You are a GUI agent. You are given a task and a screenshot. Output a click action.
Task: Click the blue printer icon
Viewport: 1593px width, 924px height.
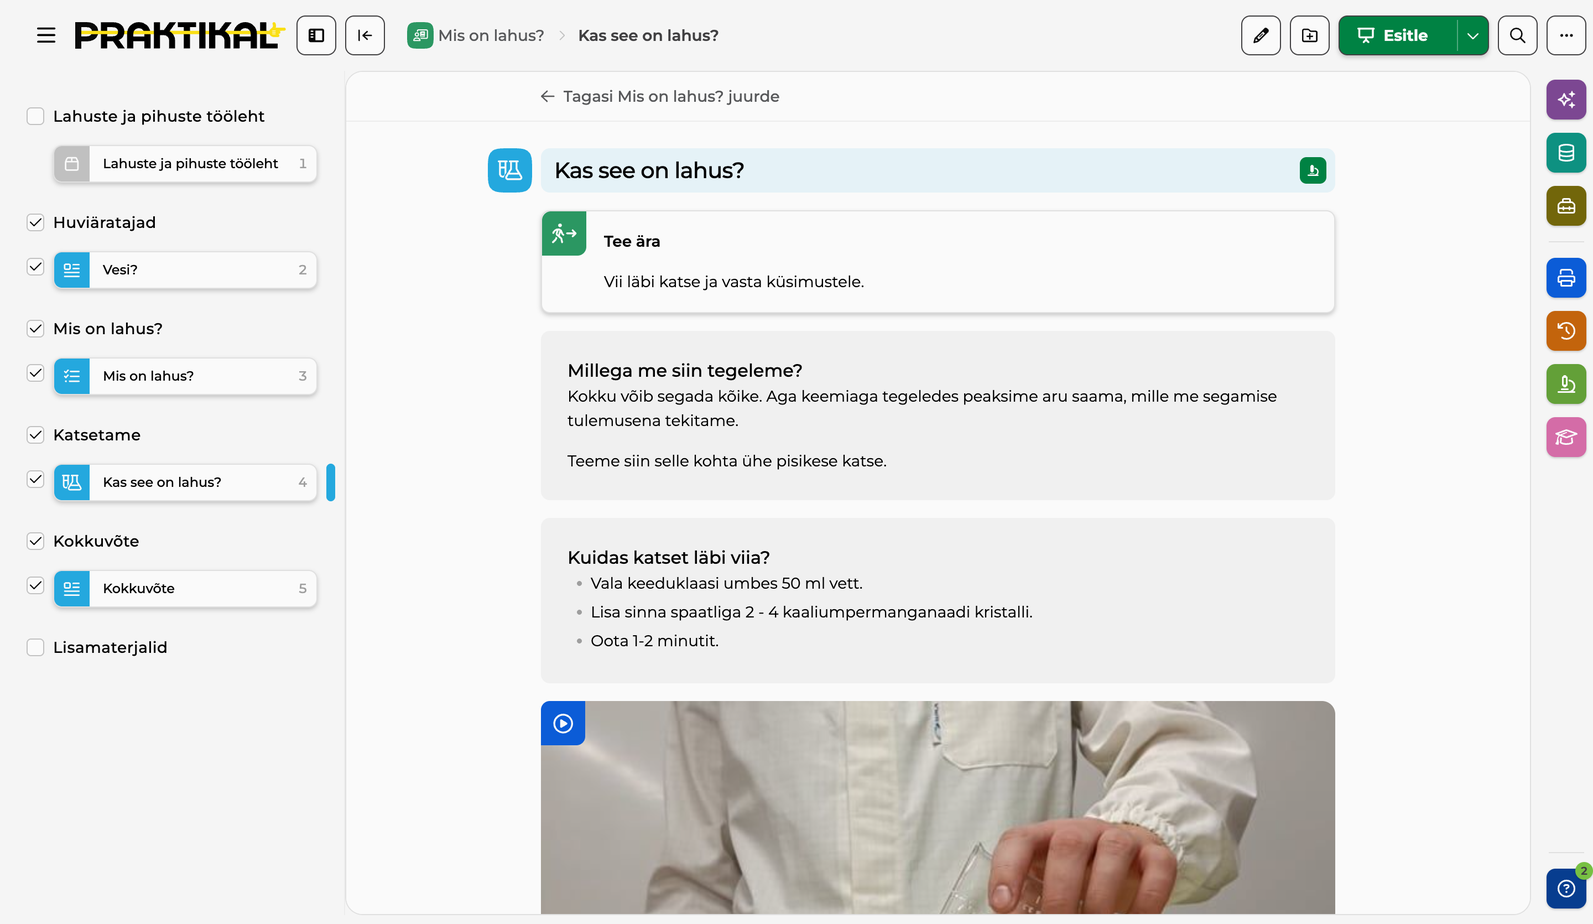[x=1566, y=278]
